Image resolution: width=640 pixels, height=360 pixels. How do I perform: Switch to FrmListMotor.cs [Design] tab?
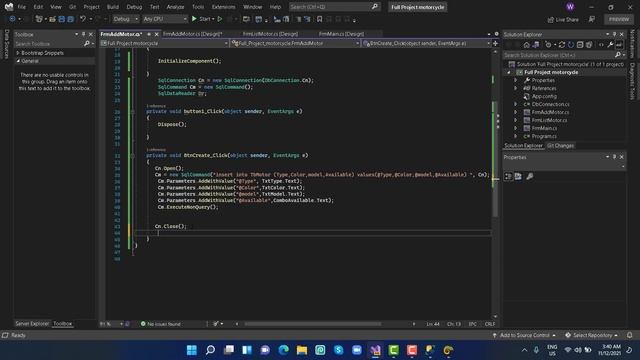270,34
